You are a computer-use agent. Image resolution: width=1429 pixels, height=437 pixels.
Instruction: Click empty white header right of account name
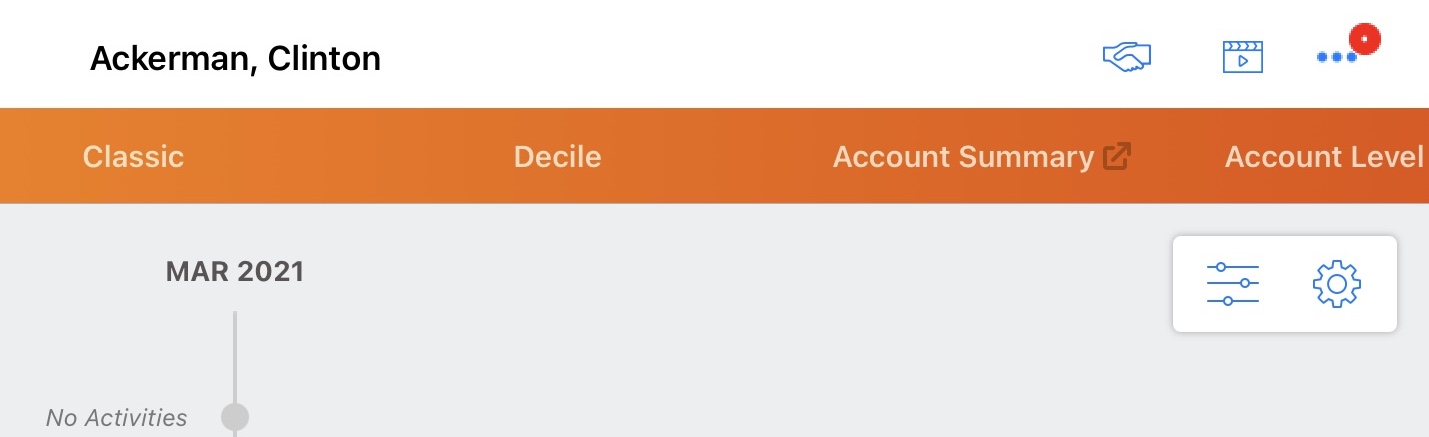point(700,57)
